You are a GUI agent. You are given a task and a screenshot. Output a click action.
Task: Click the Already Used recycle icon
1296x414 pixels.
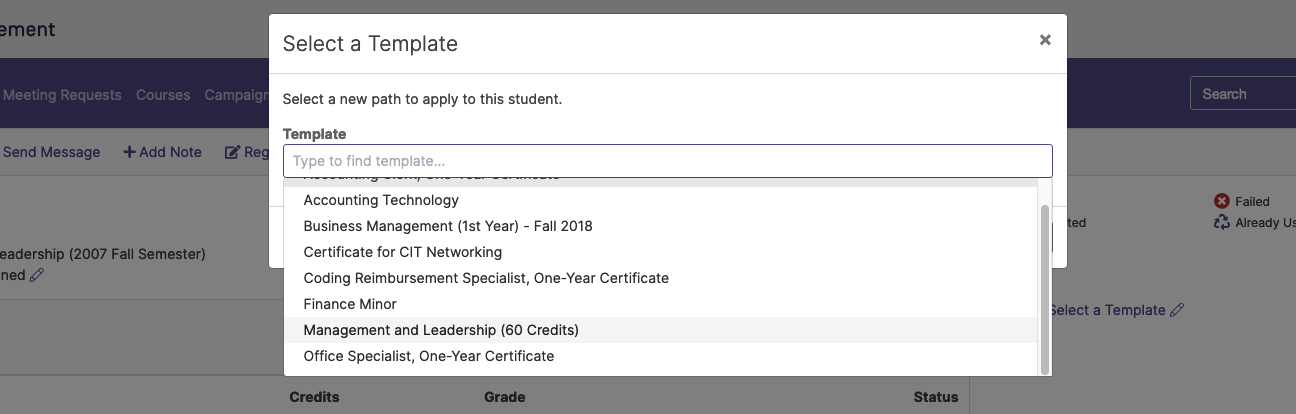1221,222
